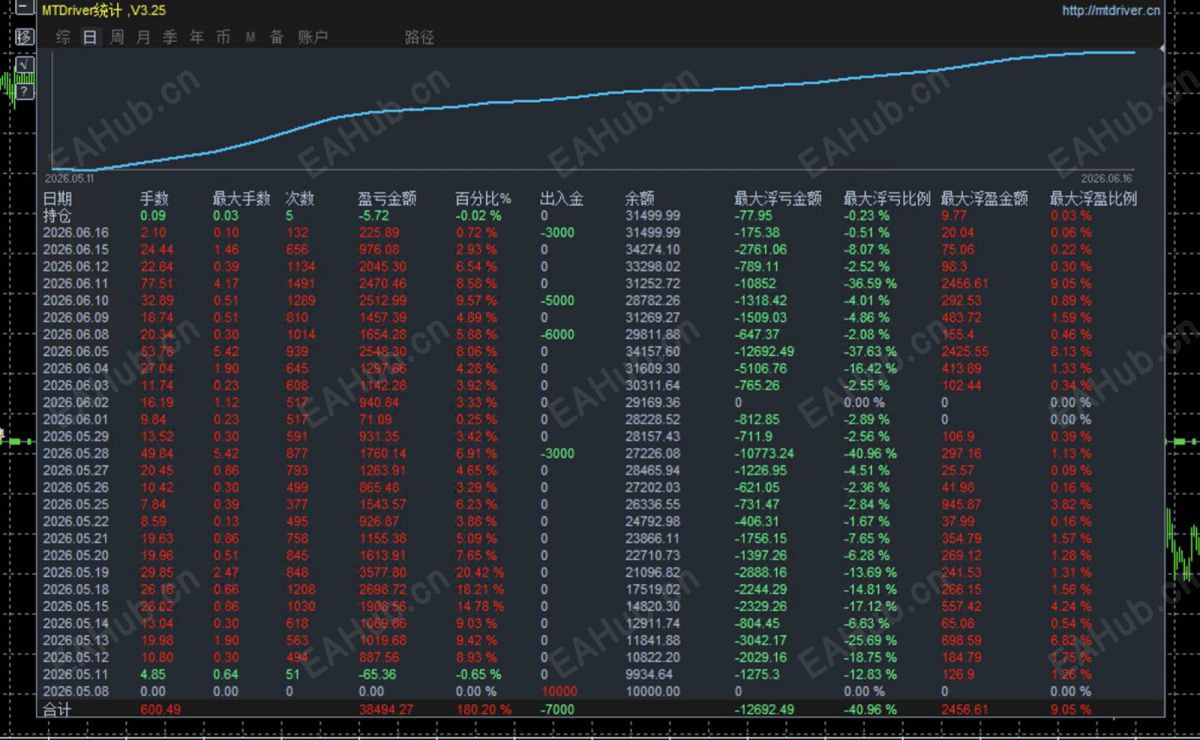Select the 2026.05.11 date row
1200x740 pixels.
[75, 674]
